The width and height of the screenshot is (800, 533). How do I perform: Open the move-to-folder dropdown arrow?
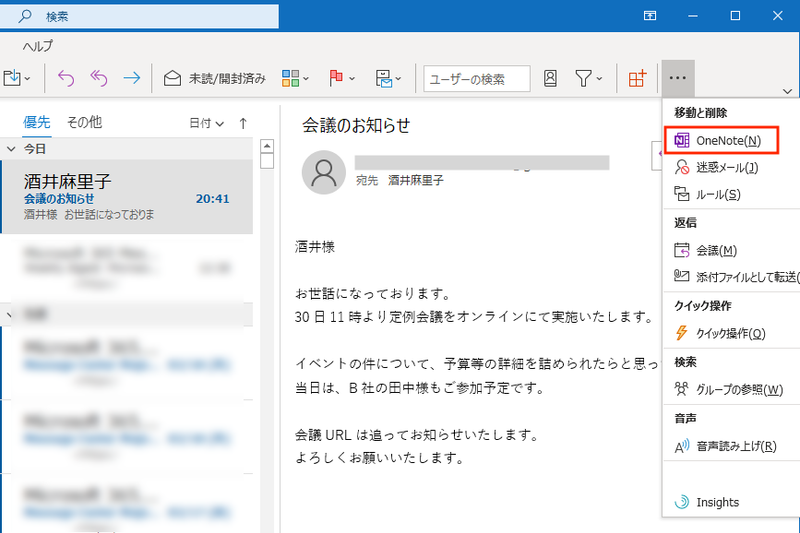pos(27,79)
